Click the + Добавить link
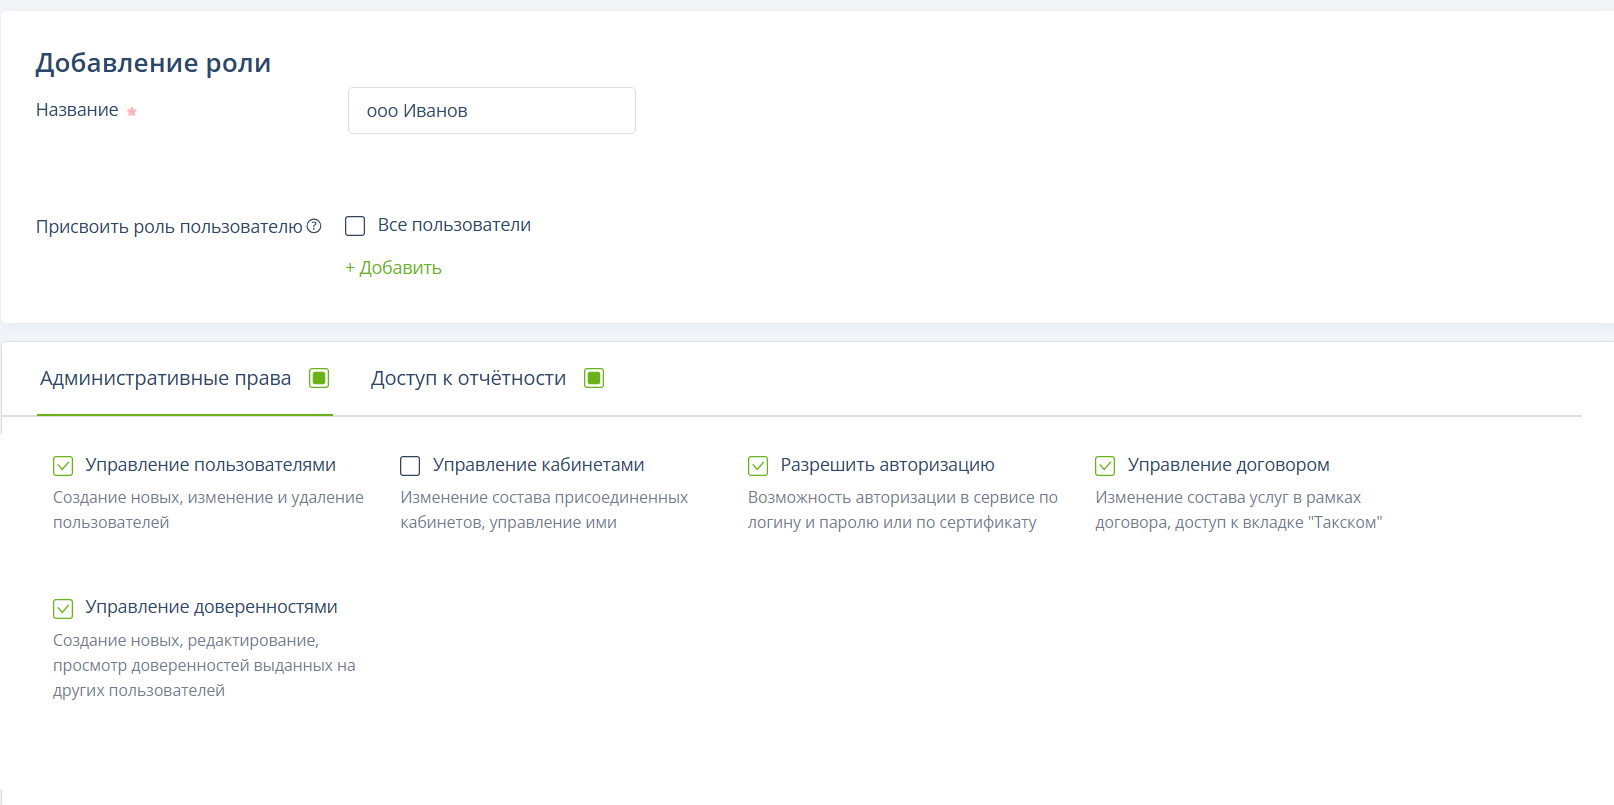1614x805 pixels. pos(393,268)
